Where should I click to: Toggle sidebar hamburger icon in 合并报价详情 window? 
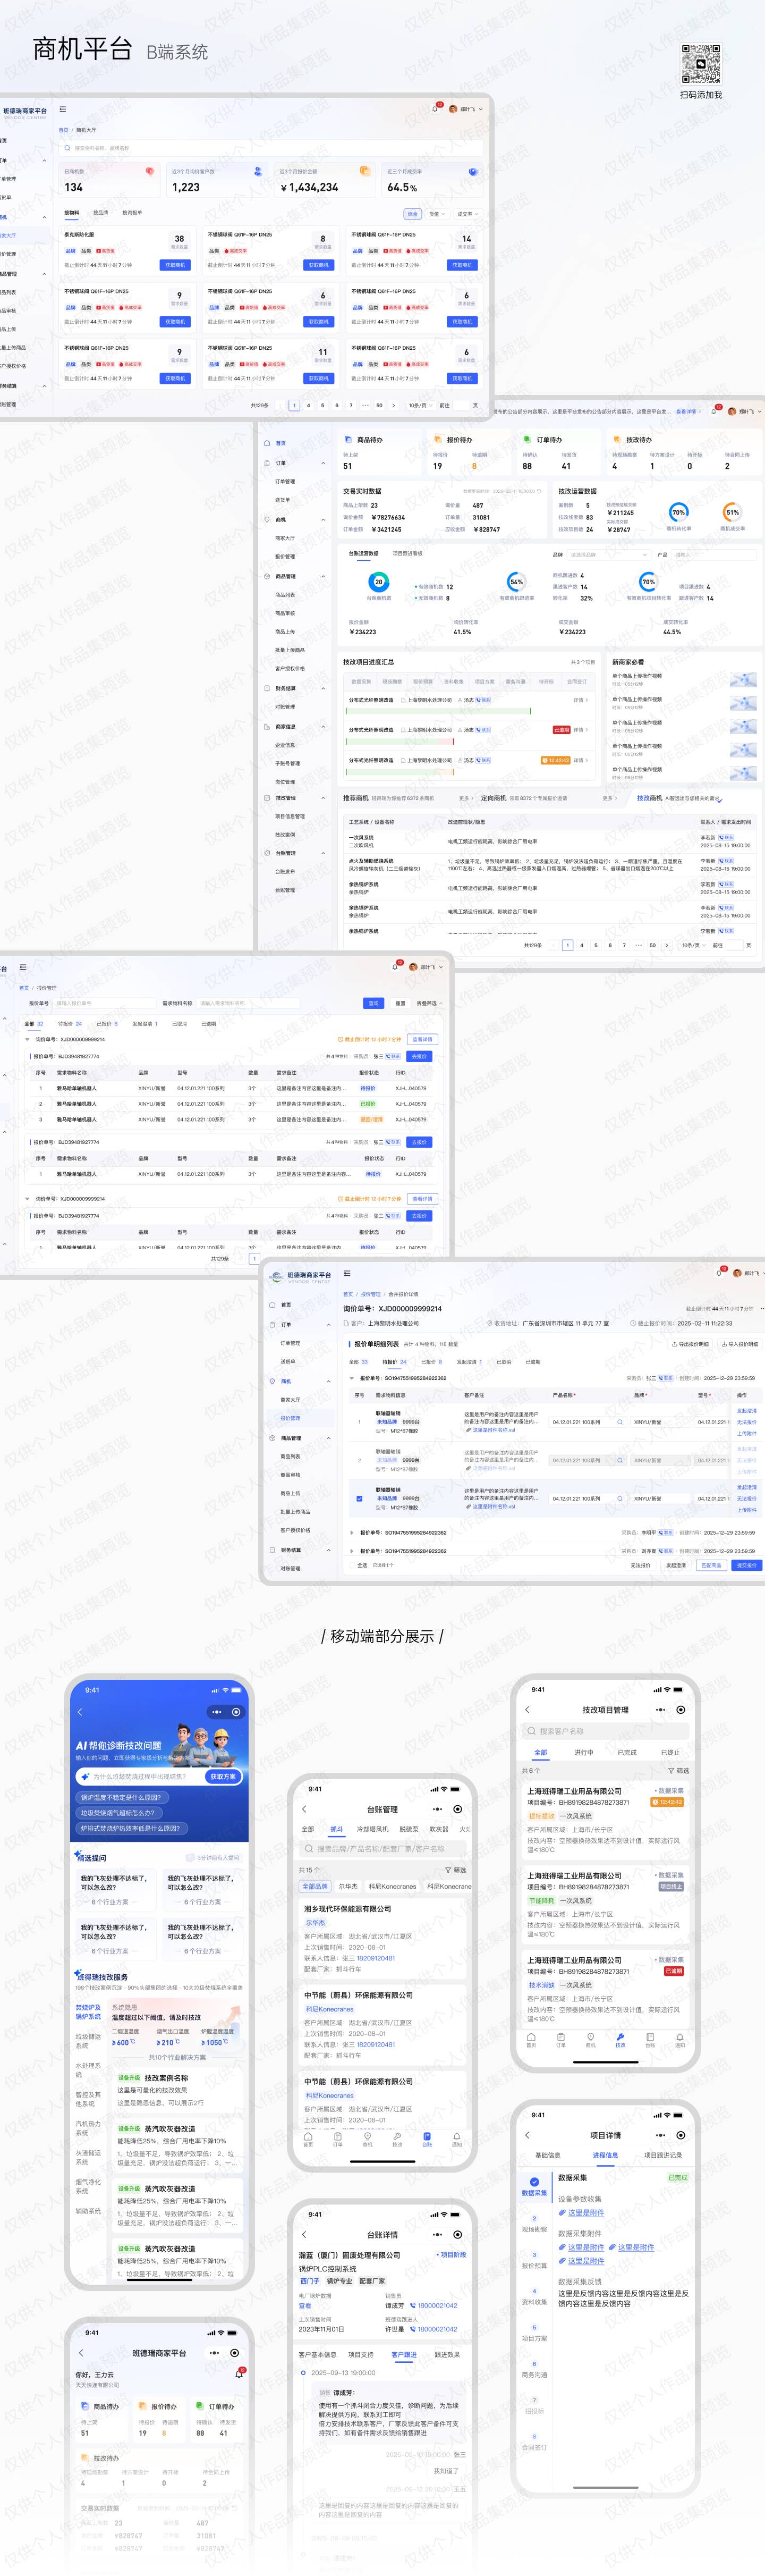click(x=347, y=1273)
